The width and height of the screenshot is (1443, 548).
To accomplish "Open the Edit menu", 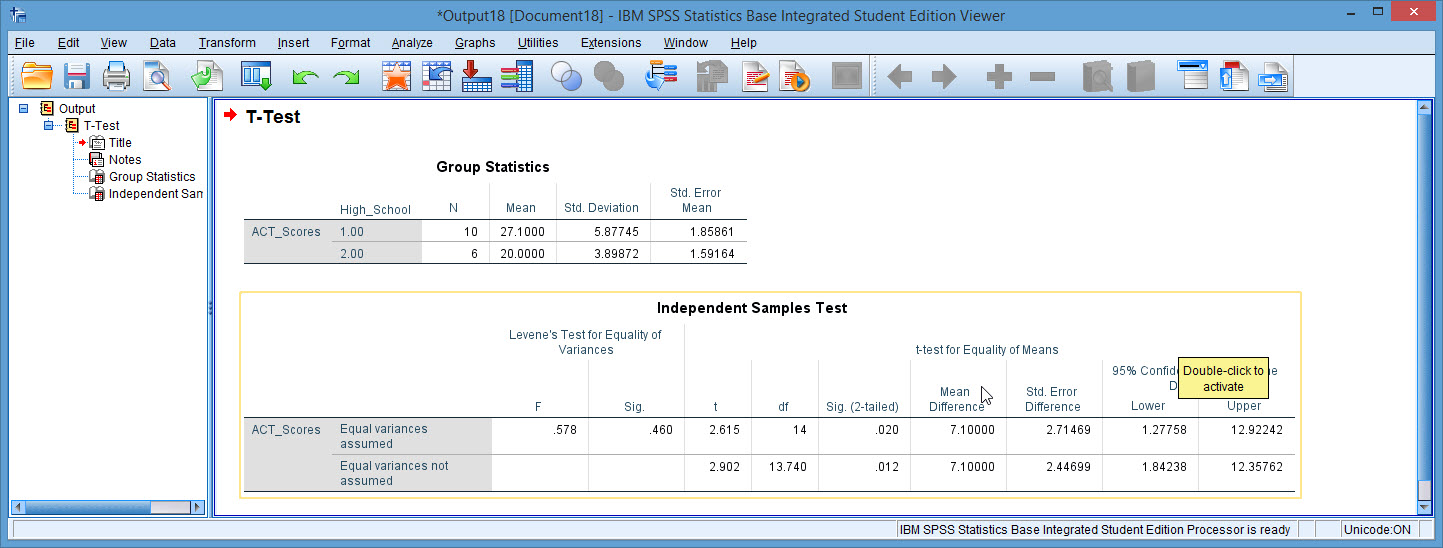I will point(68,43).
